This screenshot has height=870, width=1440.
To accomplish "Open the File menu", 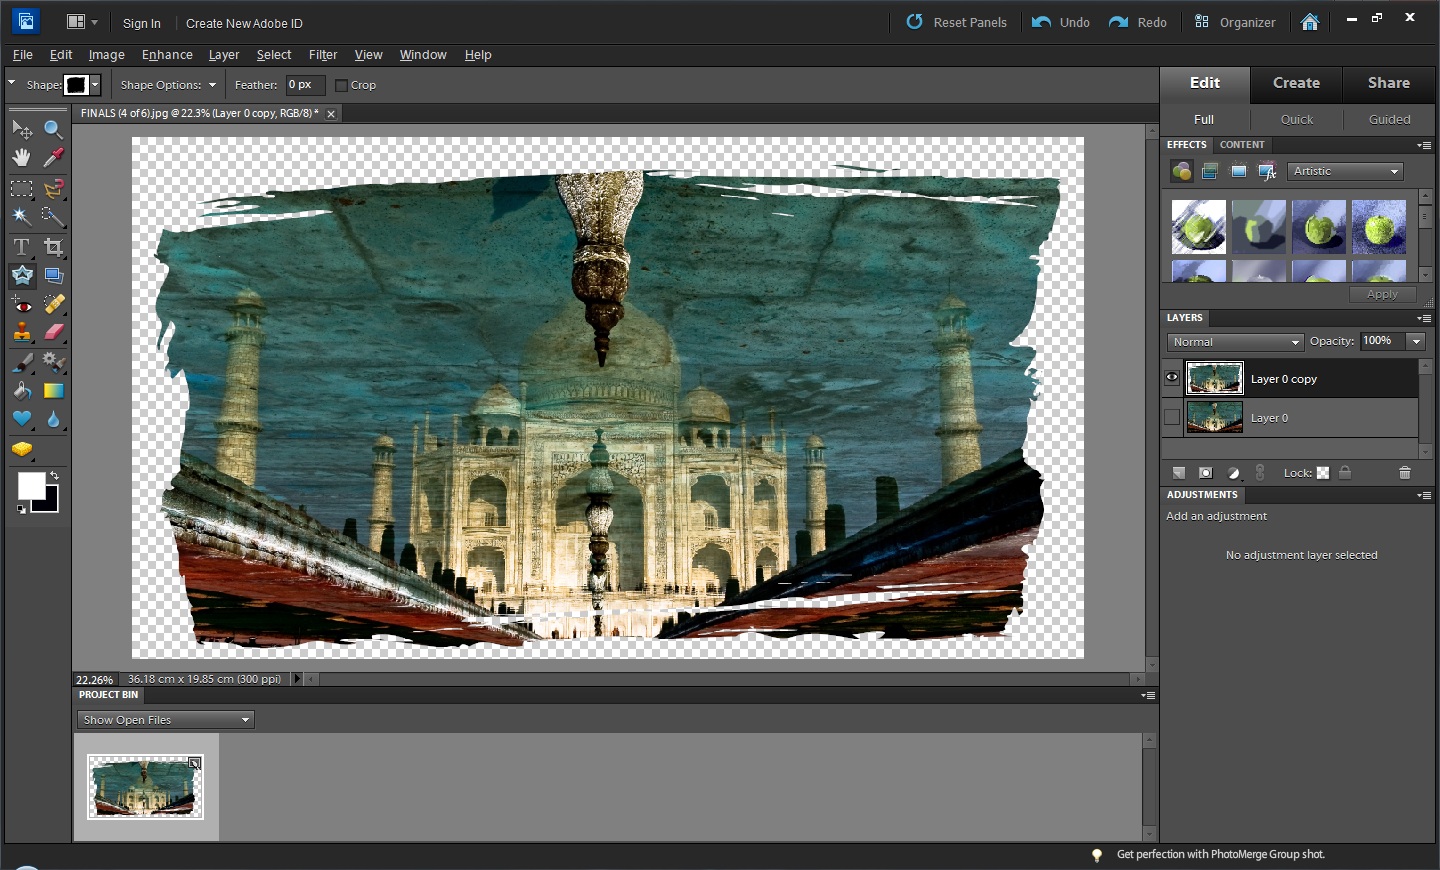I will click(x=22, y=55).
